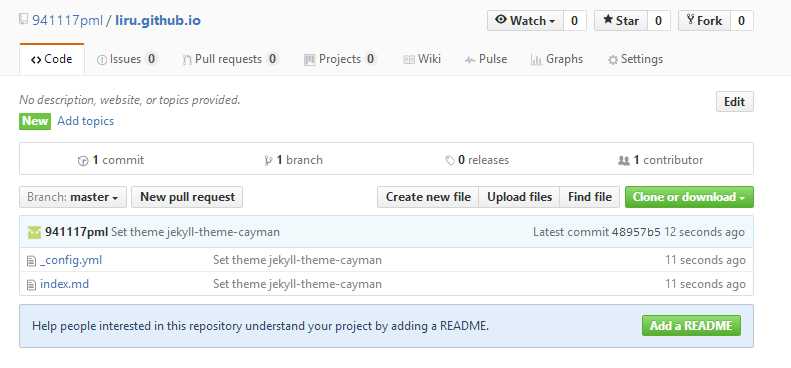View the 0 releases page
The width and height of the screenshot is (791, 368).
point(477,160)
